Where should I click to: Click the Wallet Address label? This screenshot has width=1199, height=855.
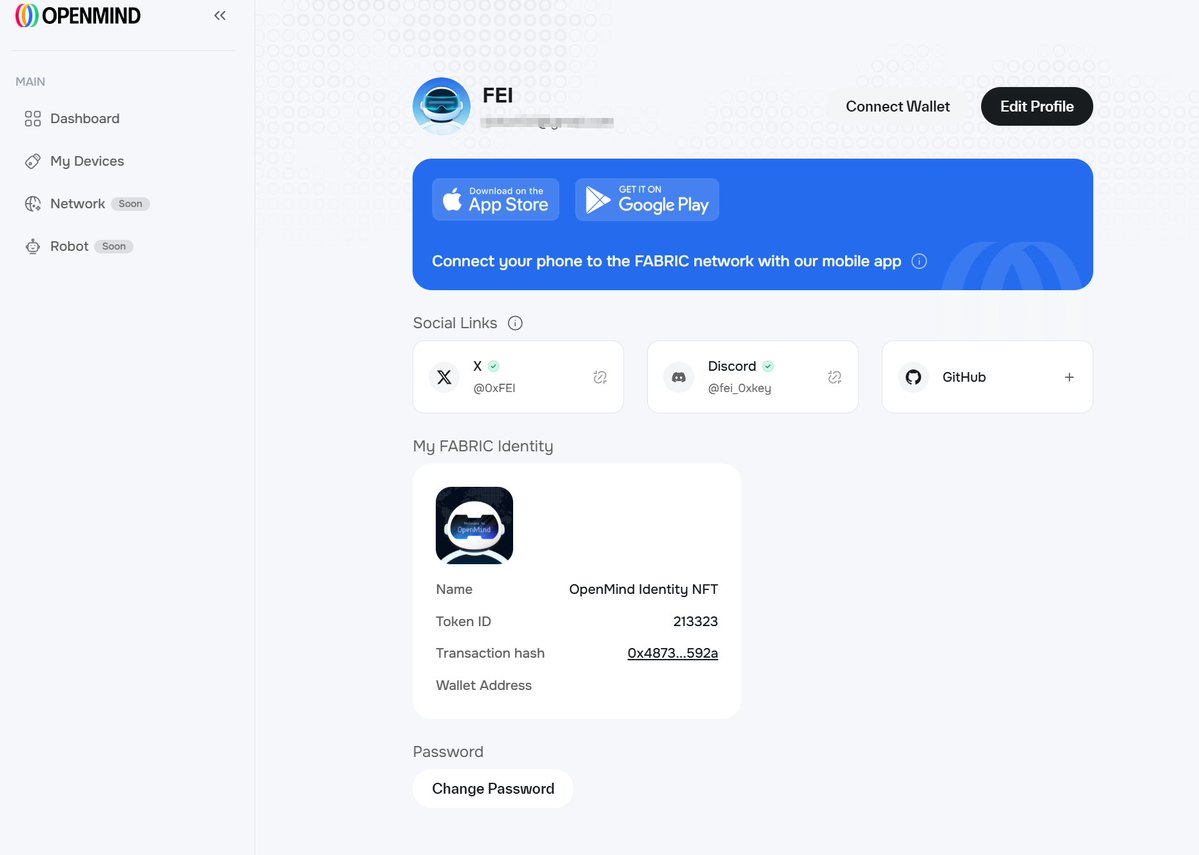483,685
